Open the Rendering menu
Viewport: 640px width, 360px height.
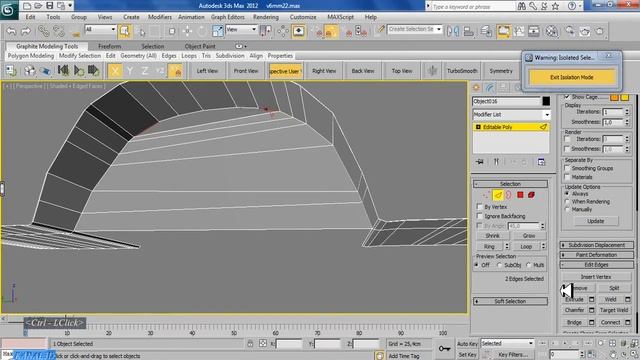point(266,17)
